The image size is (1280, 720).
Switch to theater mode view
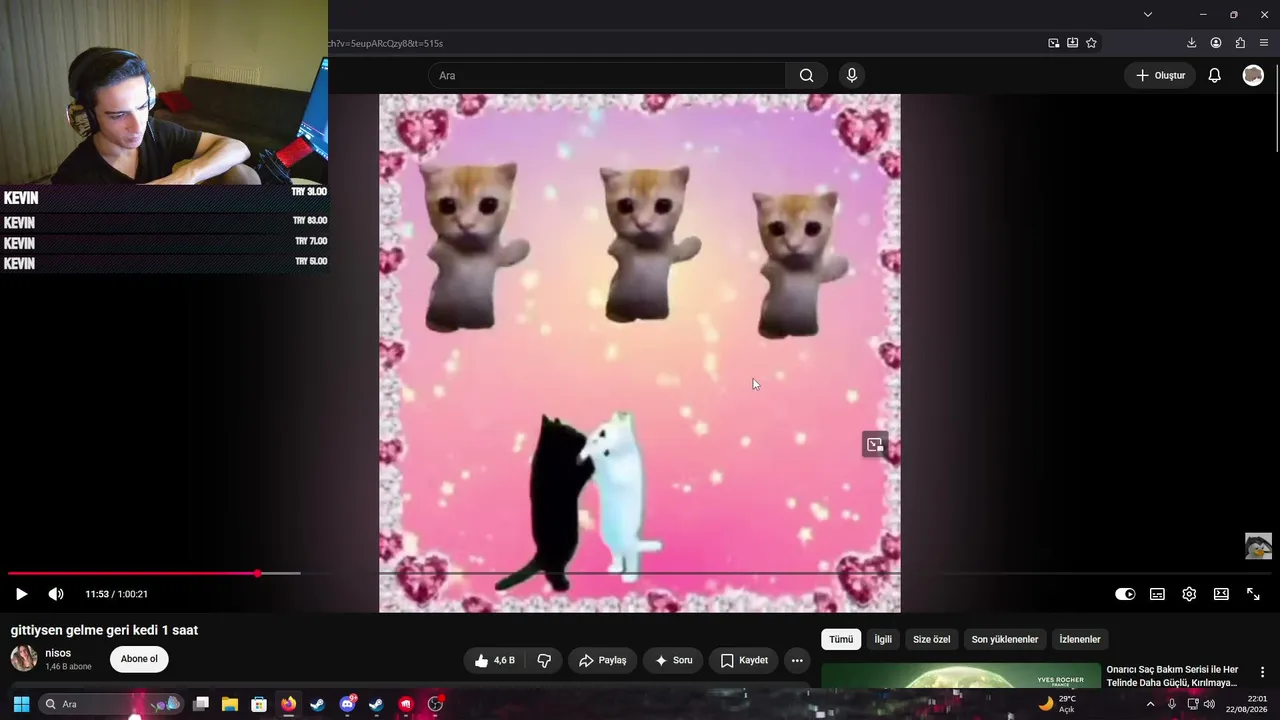(x=1221, y=594)
